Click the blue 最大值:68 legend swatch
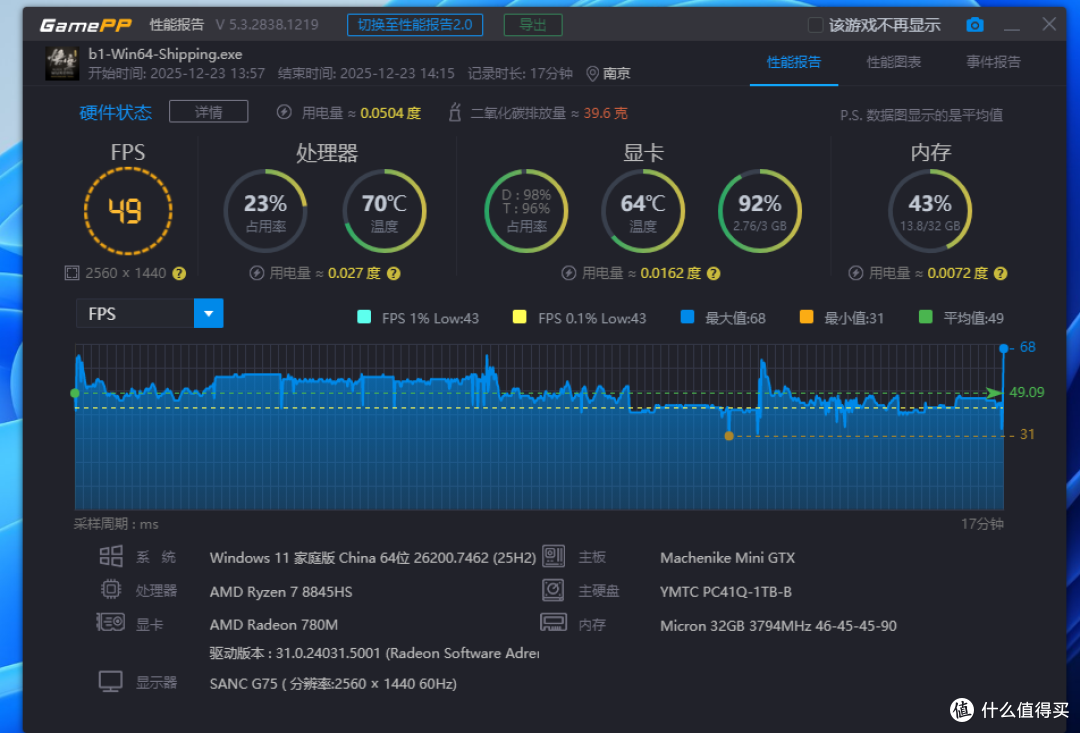 coord(687,318)
